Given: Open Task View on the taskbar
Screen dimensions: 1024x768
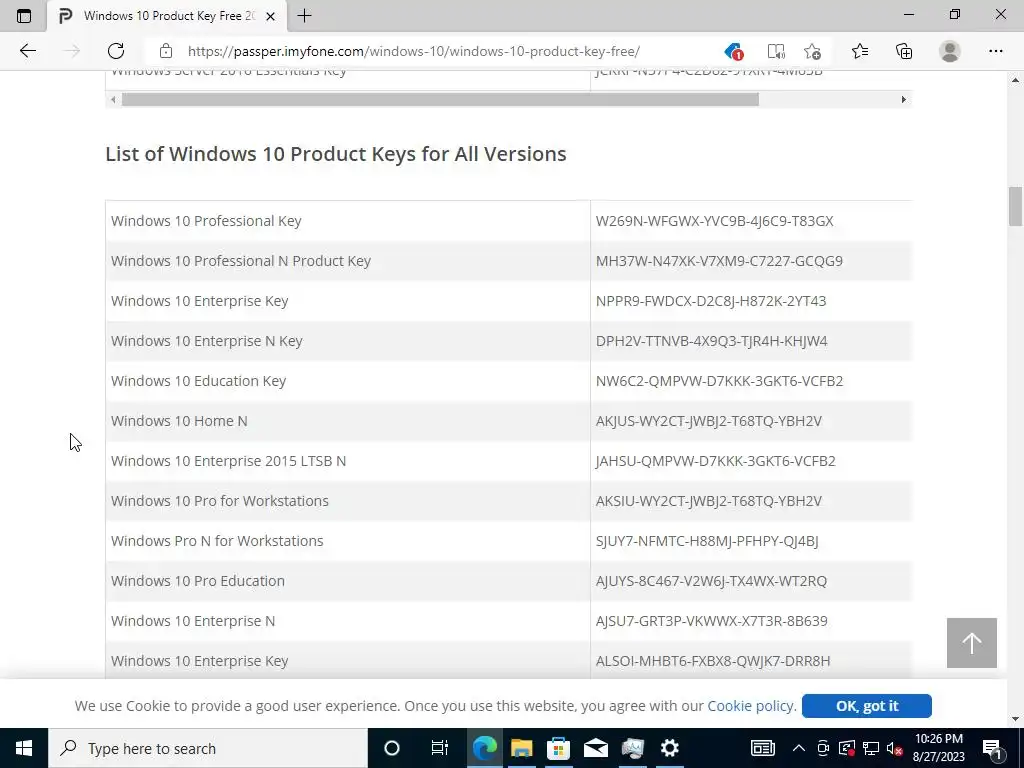Looking at the screenshot, I should click(x=440, y=748).
